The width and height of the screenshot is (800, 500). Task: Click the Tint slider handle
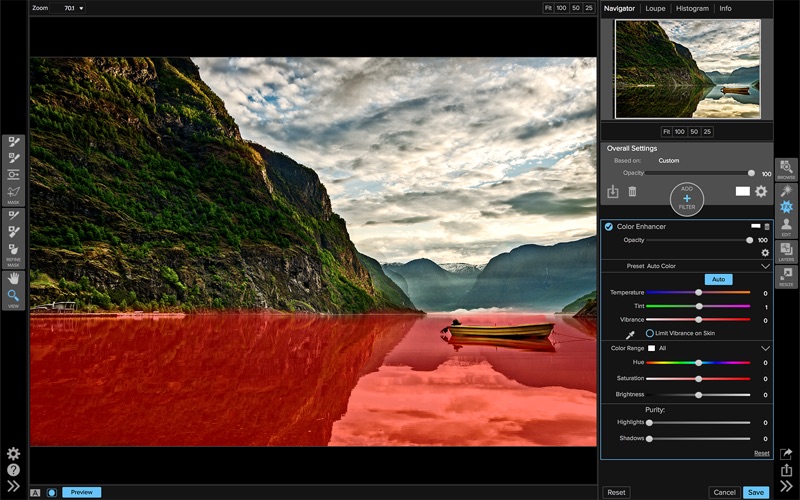coord(699,306)
